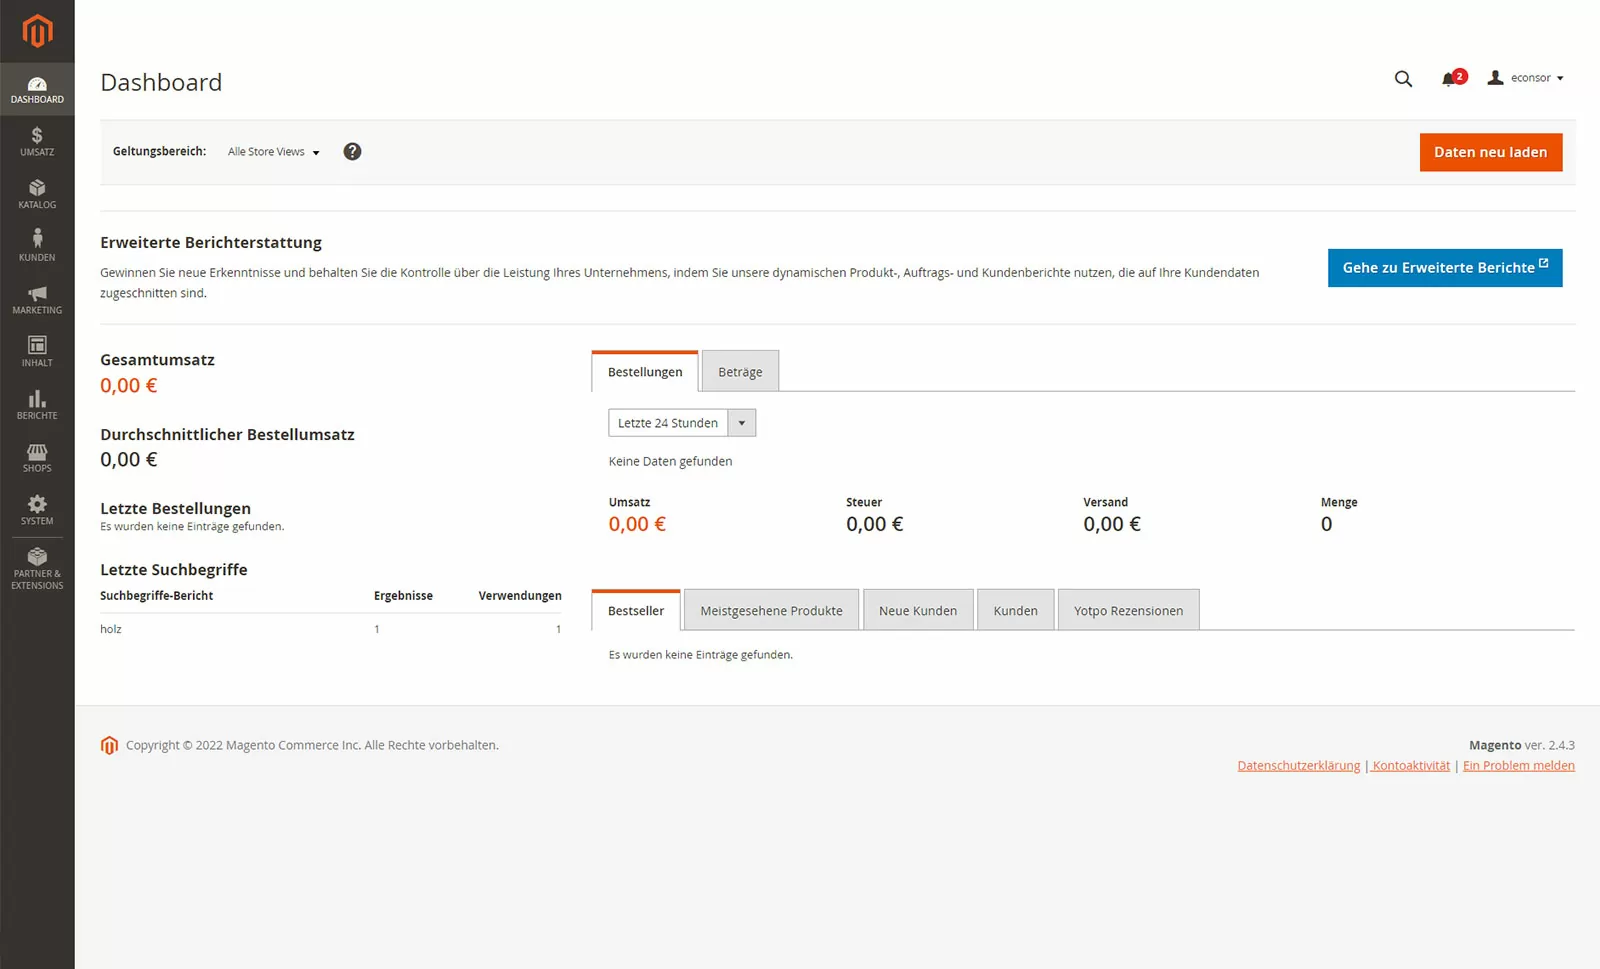Image resolution: width=1600 pixels, height=969 pixels.
Task: Open the Datenschutzerklärung link in the footer
Action: click(x=1297, y=765)
